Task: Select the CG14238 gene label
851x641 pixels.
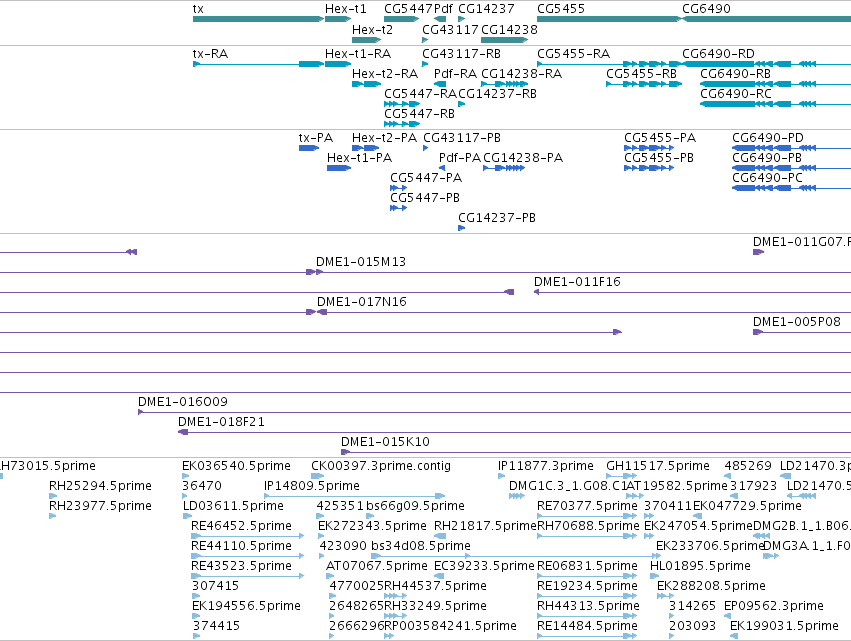Action: 509,29
